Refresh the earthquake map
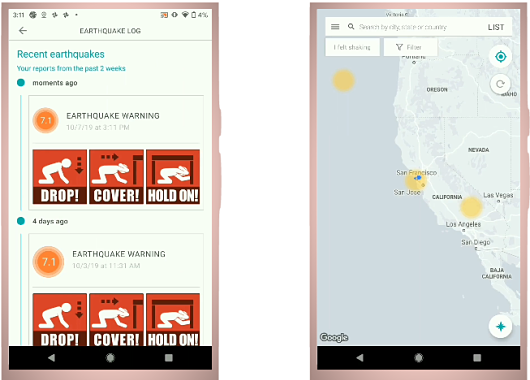Screen dimensions: 530x380 pos(501,84)
